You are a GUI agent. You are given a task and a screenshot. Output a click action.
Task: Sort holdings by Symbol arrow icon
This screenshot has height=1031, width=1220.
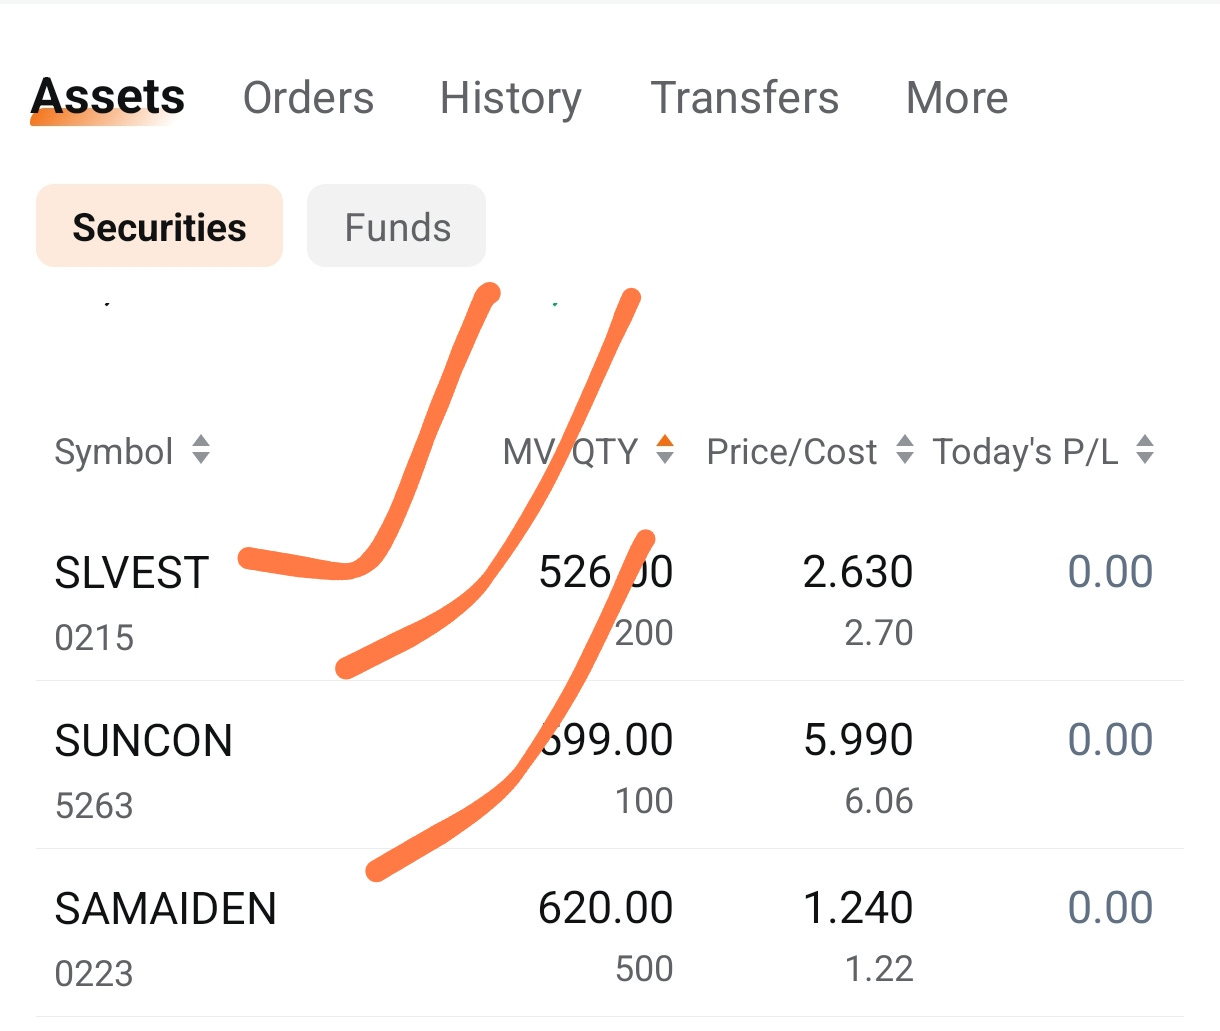pyautogui.click(x=201, y=450)
